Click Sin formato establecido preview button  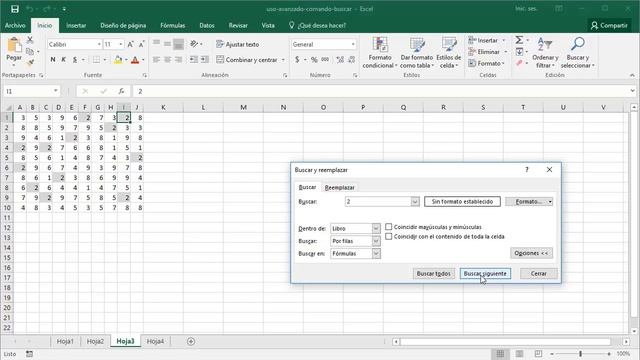click(x=462, y=202)
